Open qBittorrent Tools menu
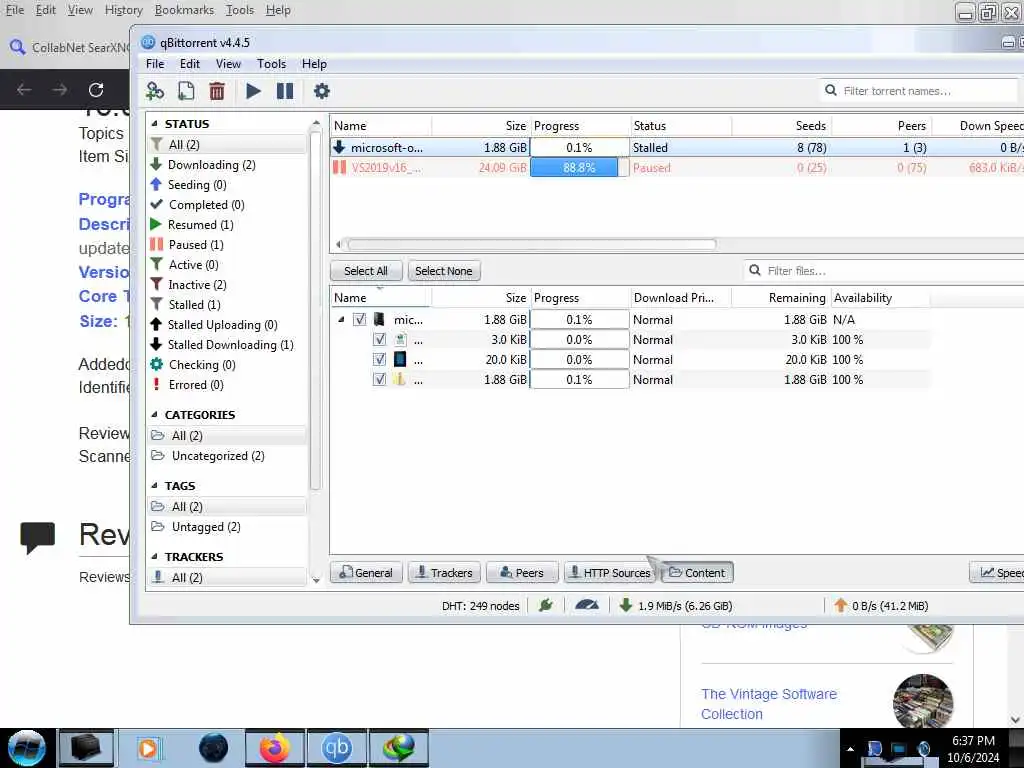 [271, 64]
